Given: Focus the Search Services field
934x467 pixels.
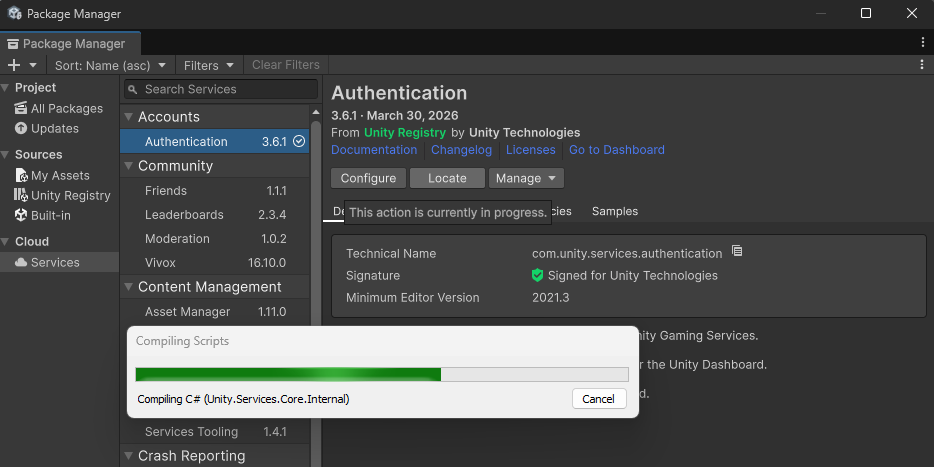Looking at the screenshot, I should [221, 89].
